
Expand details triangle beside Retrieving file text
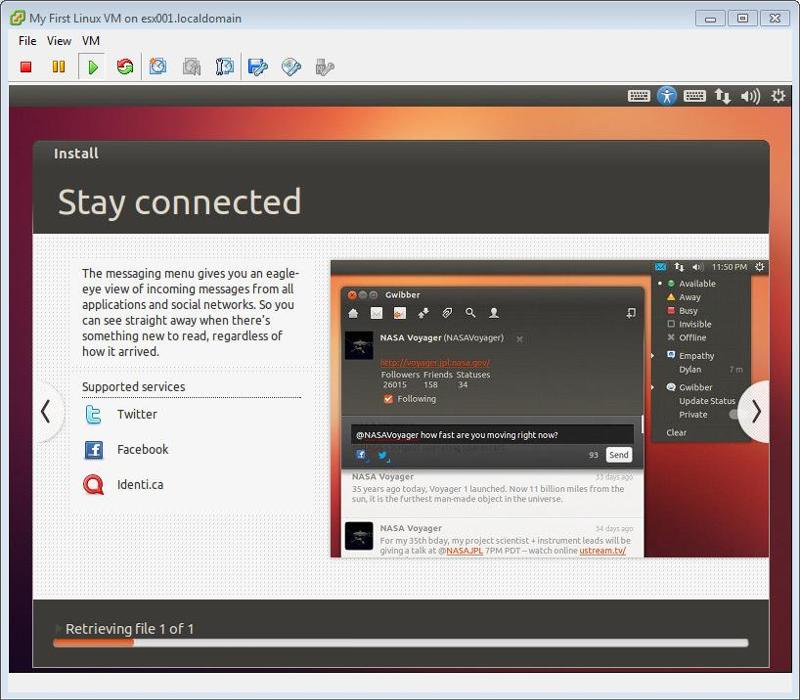[58, 628]
